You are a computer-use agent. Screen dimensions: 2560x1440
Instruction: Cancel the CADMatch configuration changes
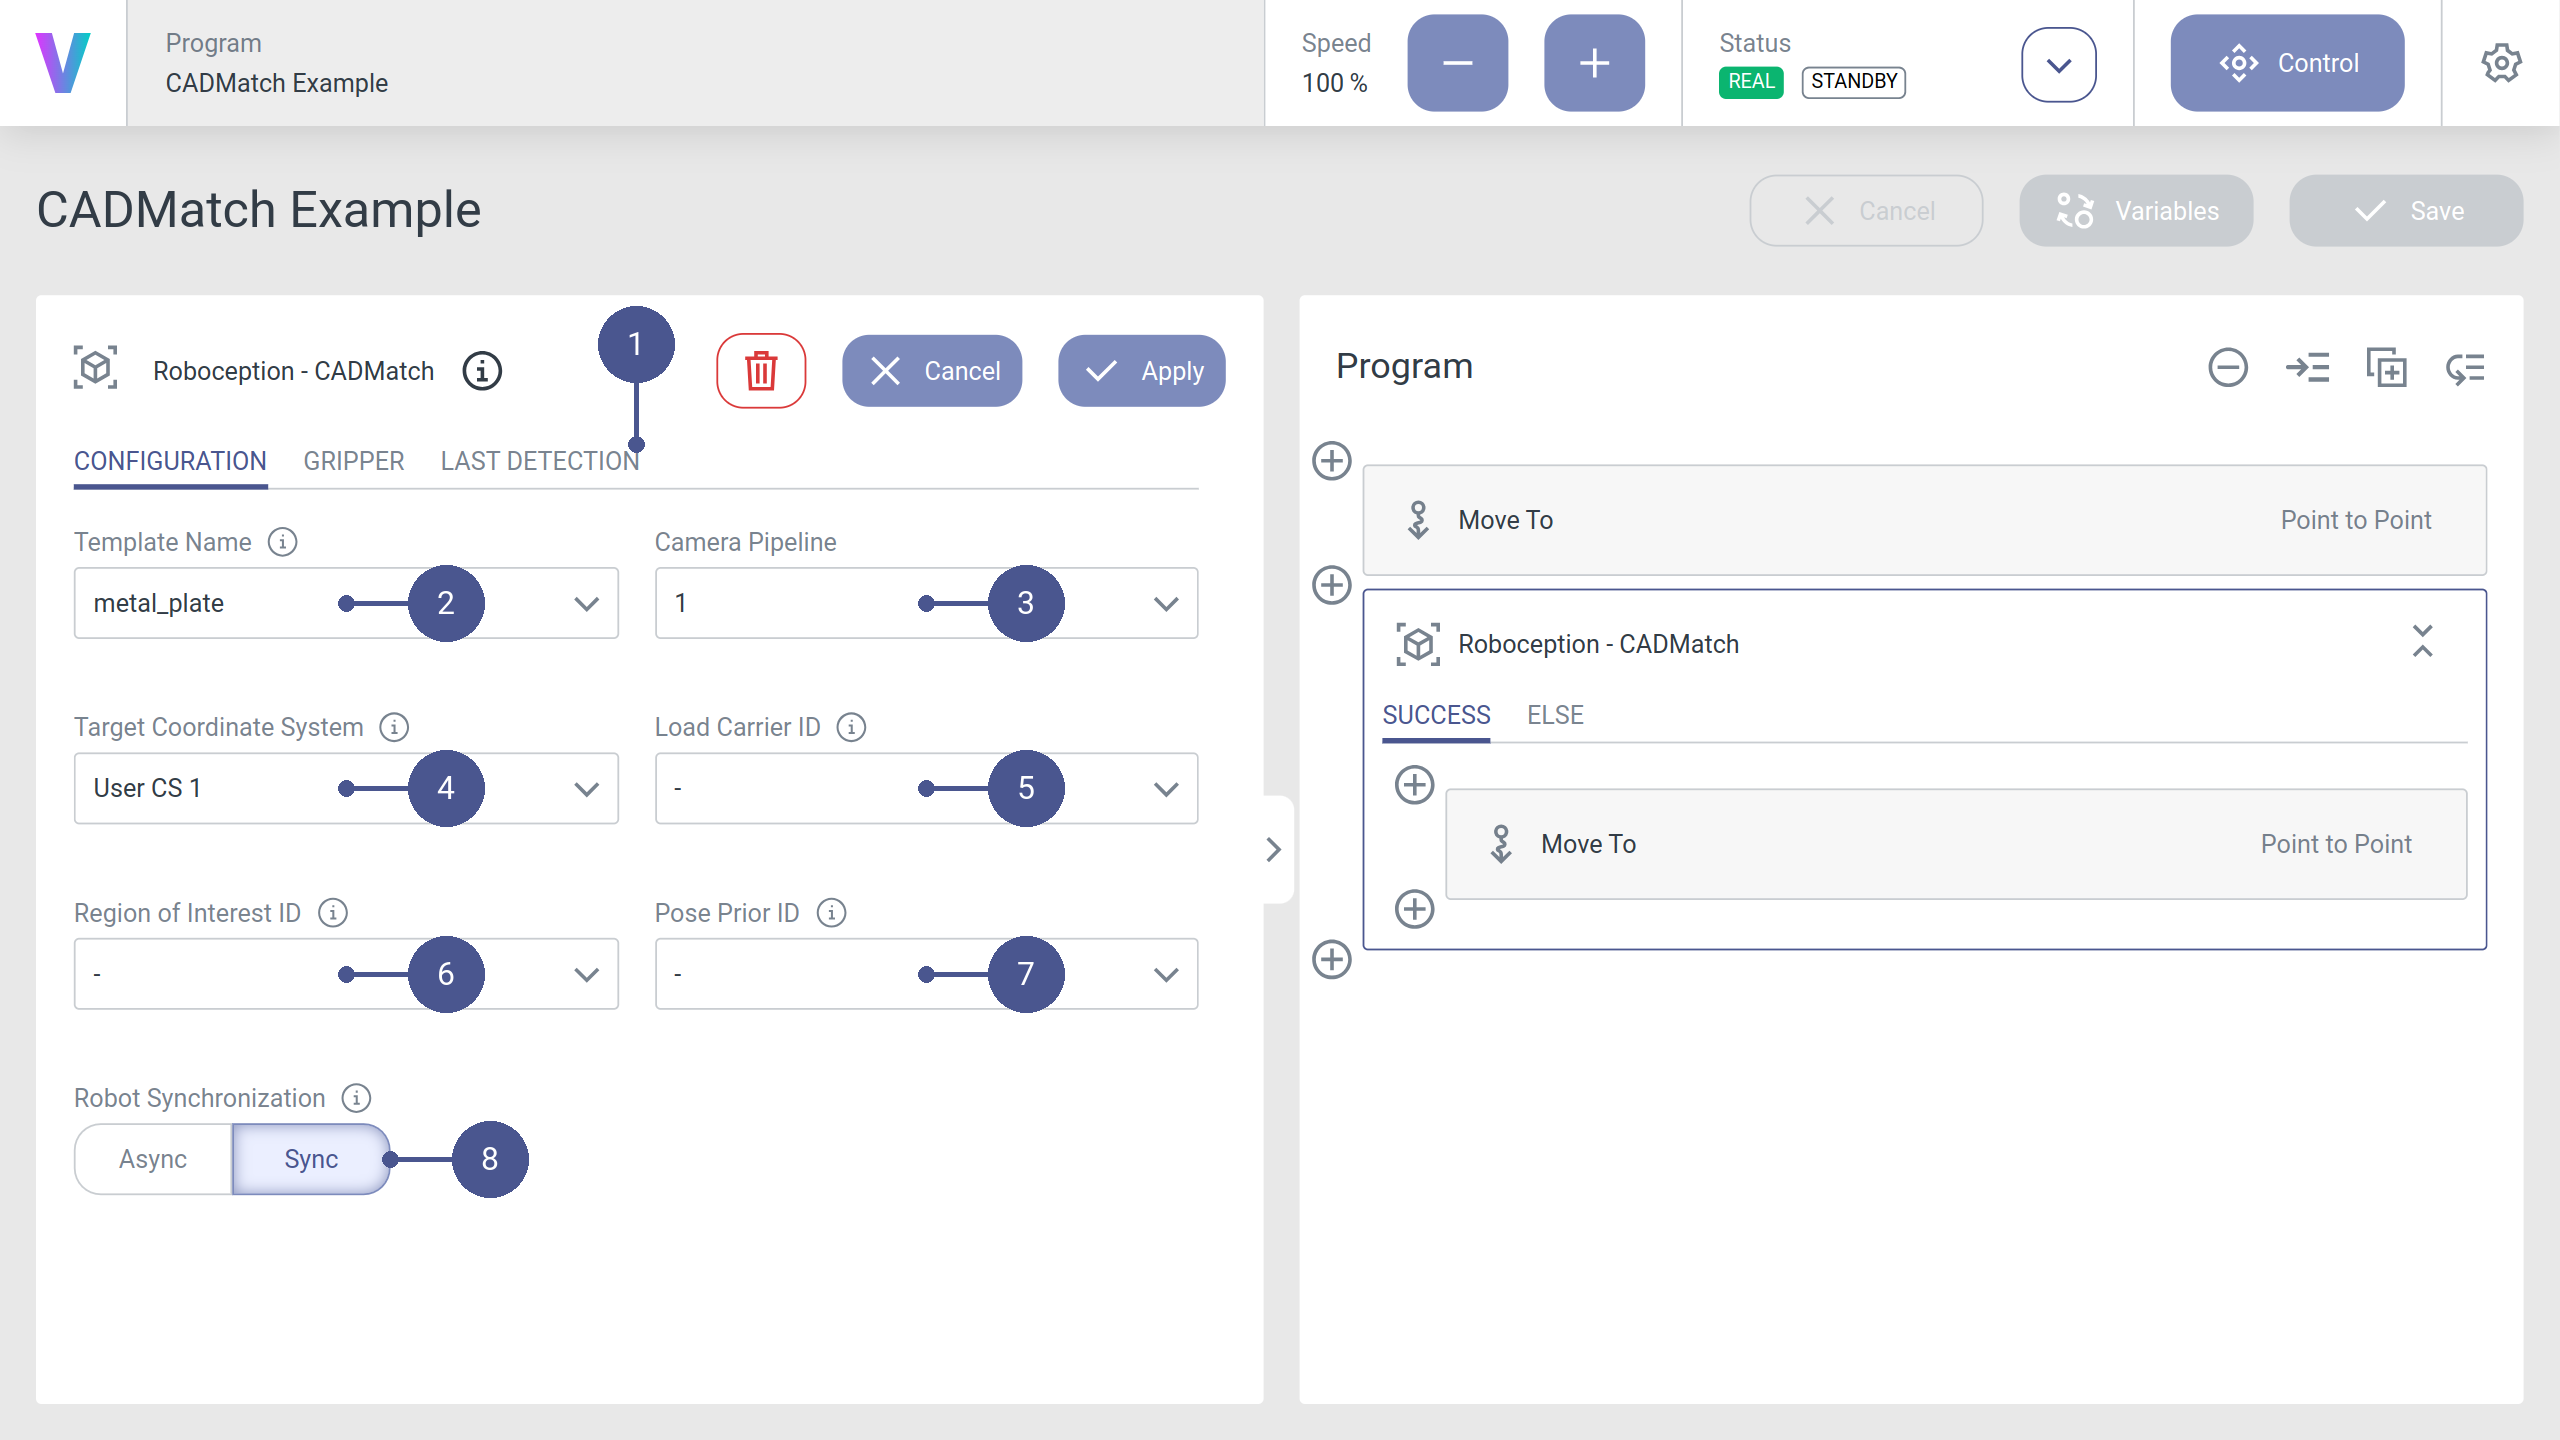932,371
